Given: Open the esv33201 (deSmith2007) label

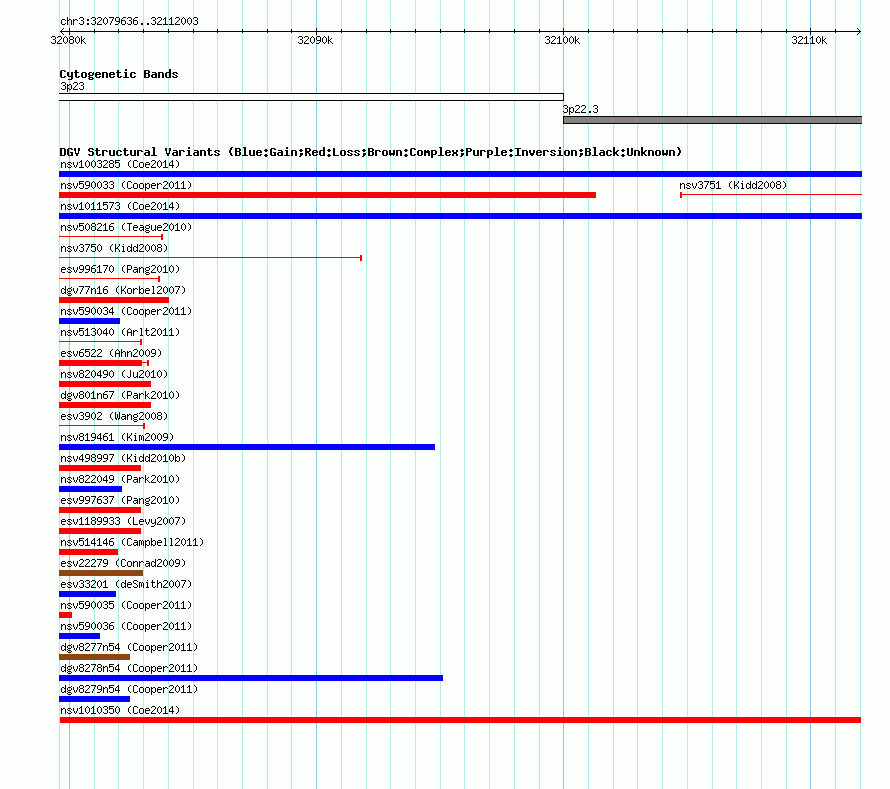Looking at the screenshot, I should 126,584.
